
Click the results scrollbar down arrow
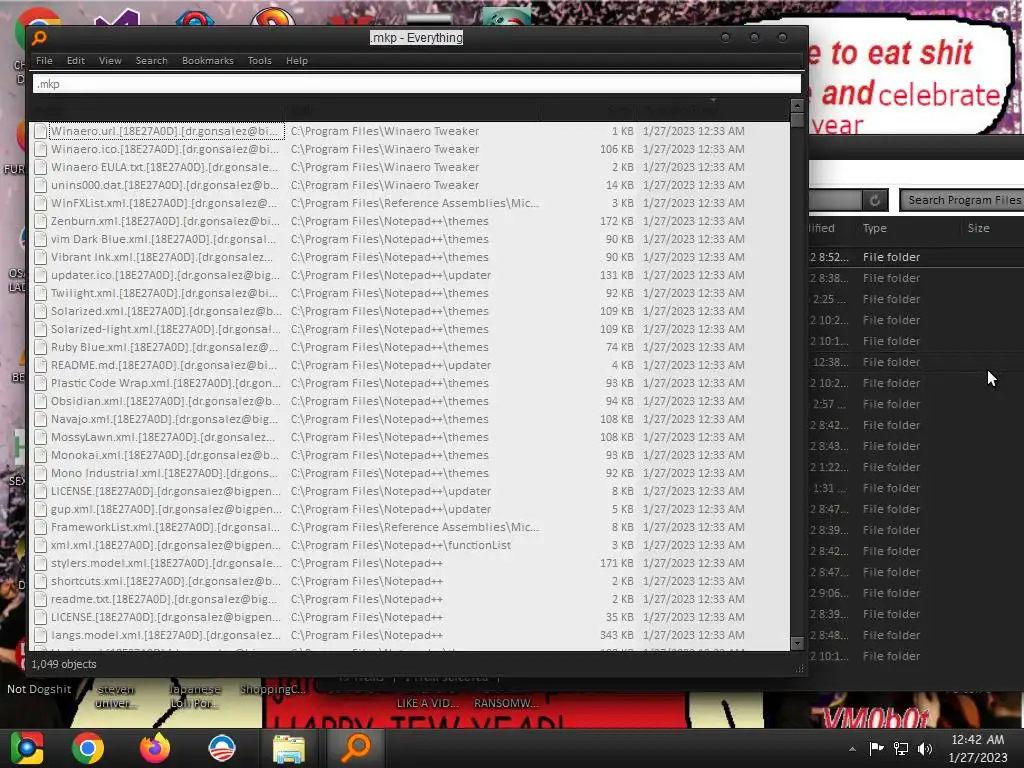coord(797,644)
